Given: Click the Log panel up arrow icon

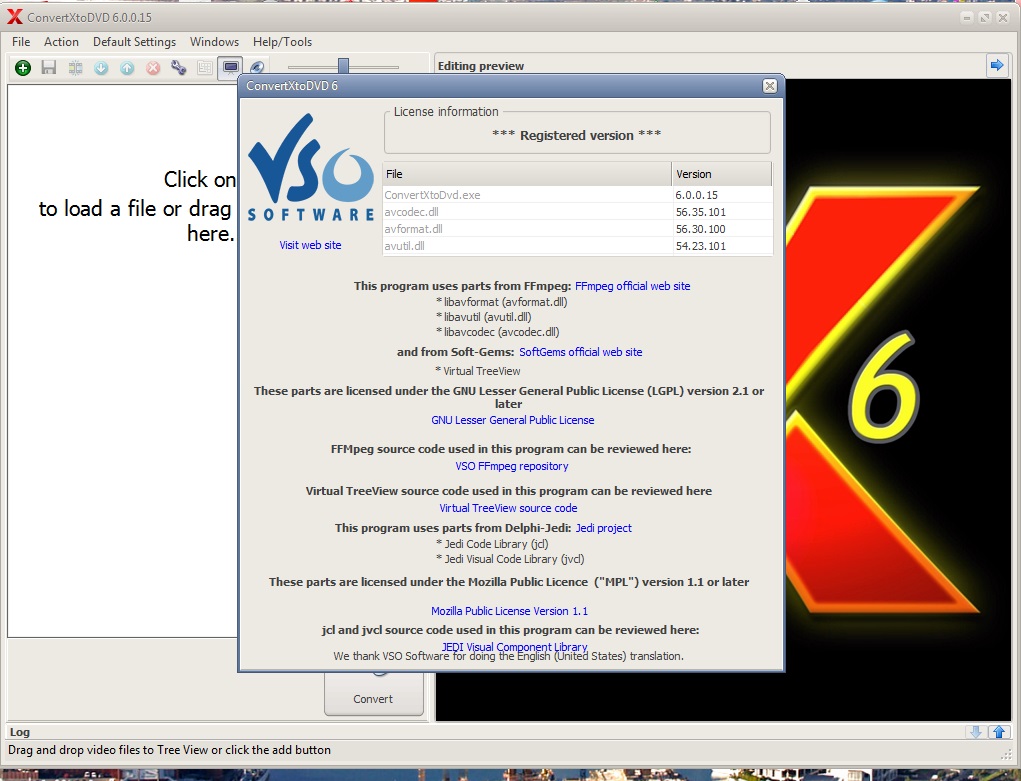Looking at the screenshot, I should pyautogui.click(x=999, y=732).
